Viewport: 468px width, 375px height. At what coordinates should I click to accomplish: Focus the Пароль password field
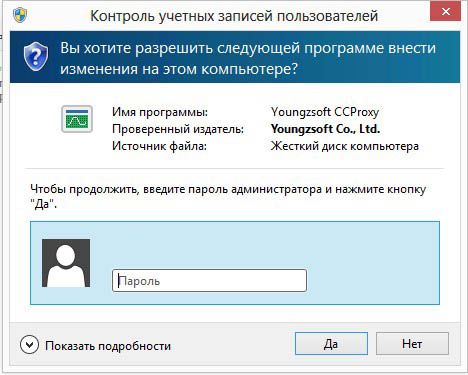209,281
